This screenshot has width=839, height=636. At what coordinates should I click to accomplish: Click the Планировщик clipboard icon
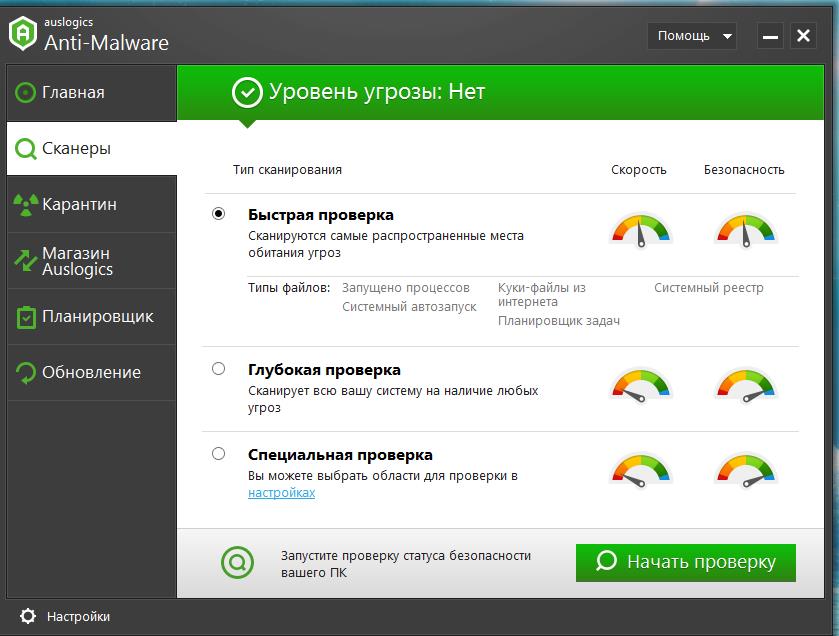click(x=26, y=317)
